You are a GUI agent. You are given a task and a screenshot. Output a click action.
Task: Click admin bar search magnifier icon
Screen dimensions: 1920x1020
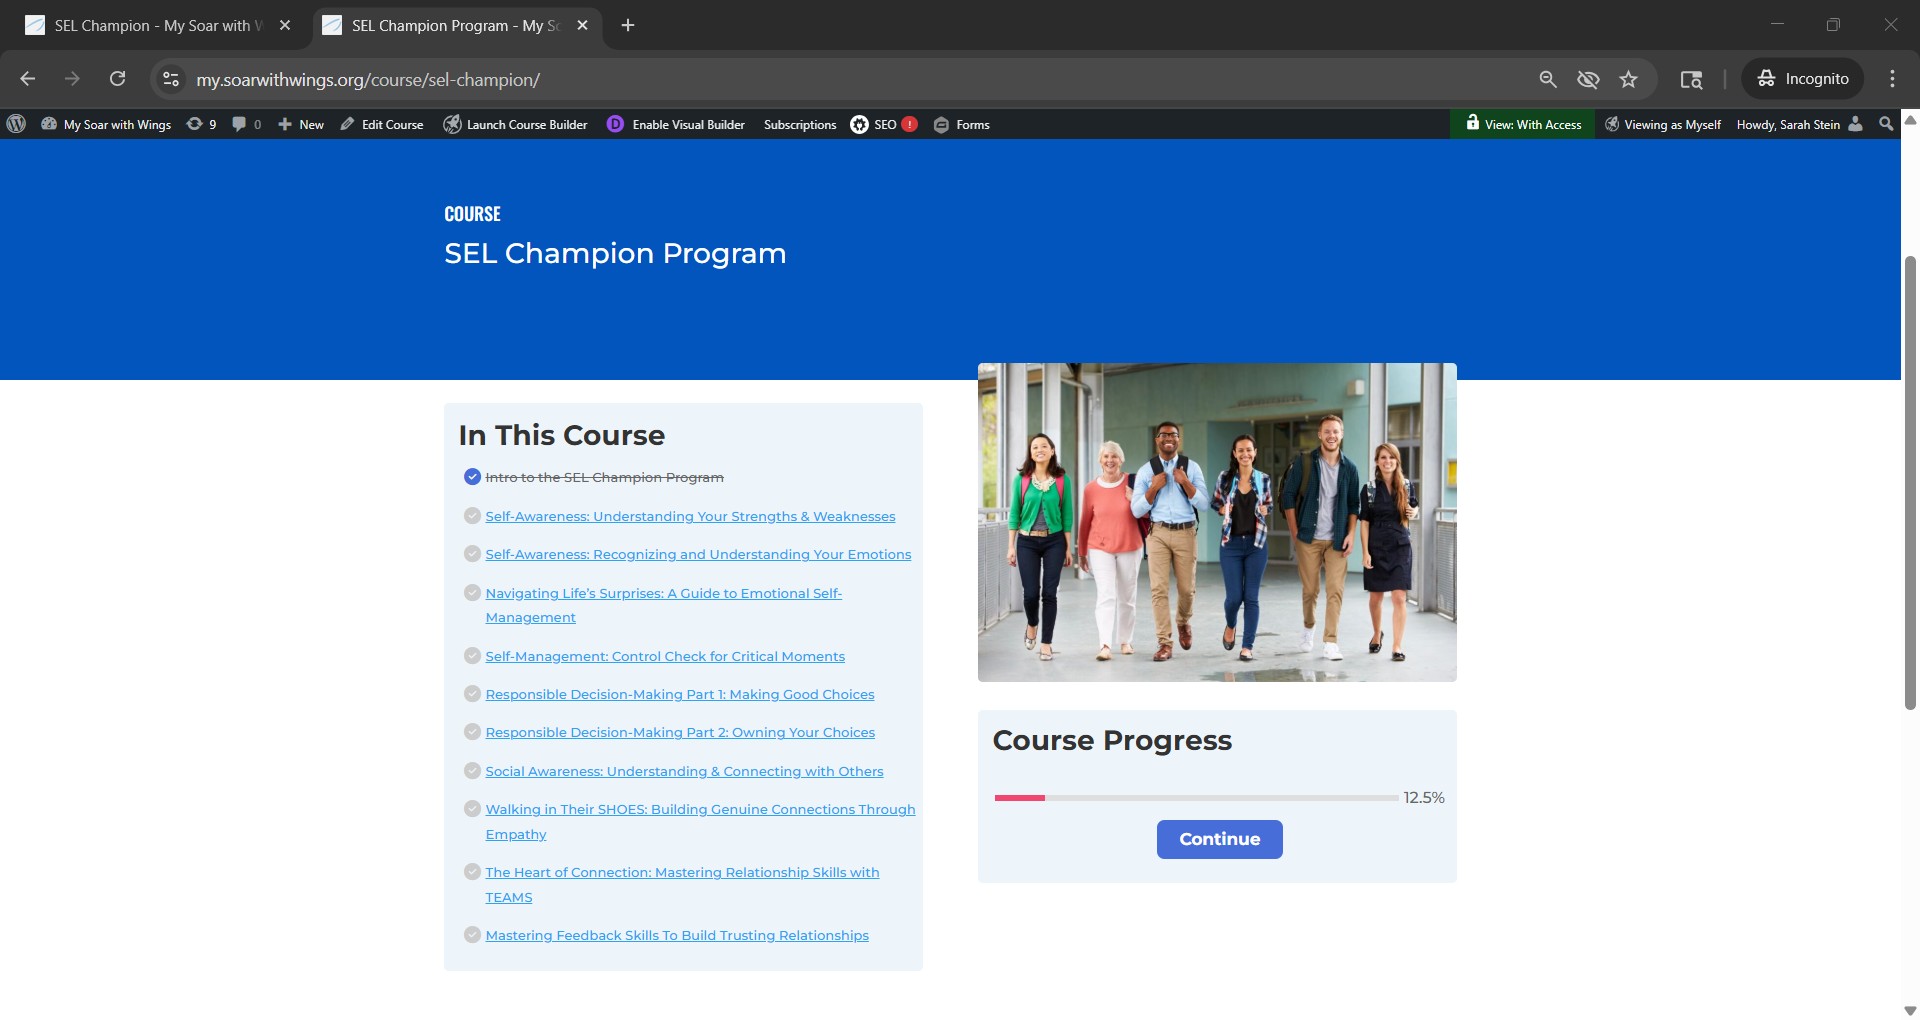click(x=1886, y=124)
